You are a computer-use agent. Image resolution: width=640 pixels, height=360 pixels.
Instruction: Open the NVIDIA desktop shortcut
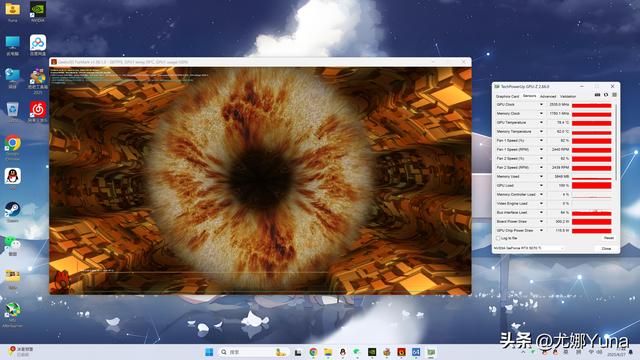click(x=38, y=11)
